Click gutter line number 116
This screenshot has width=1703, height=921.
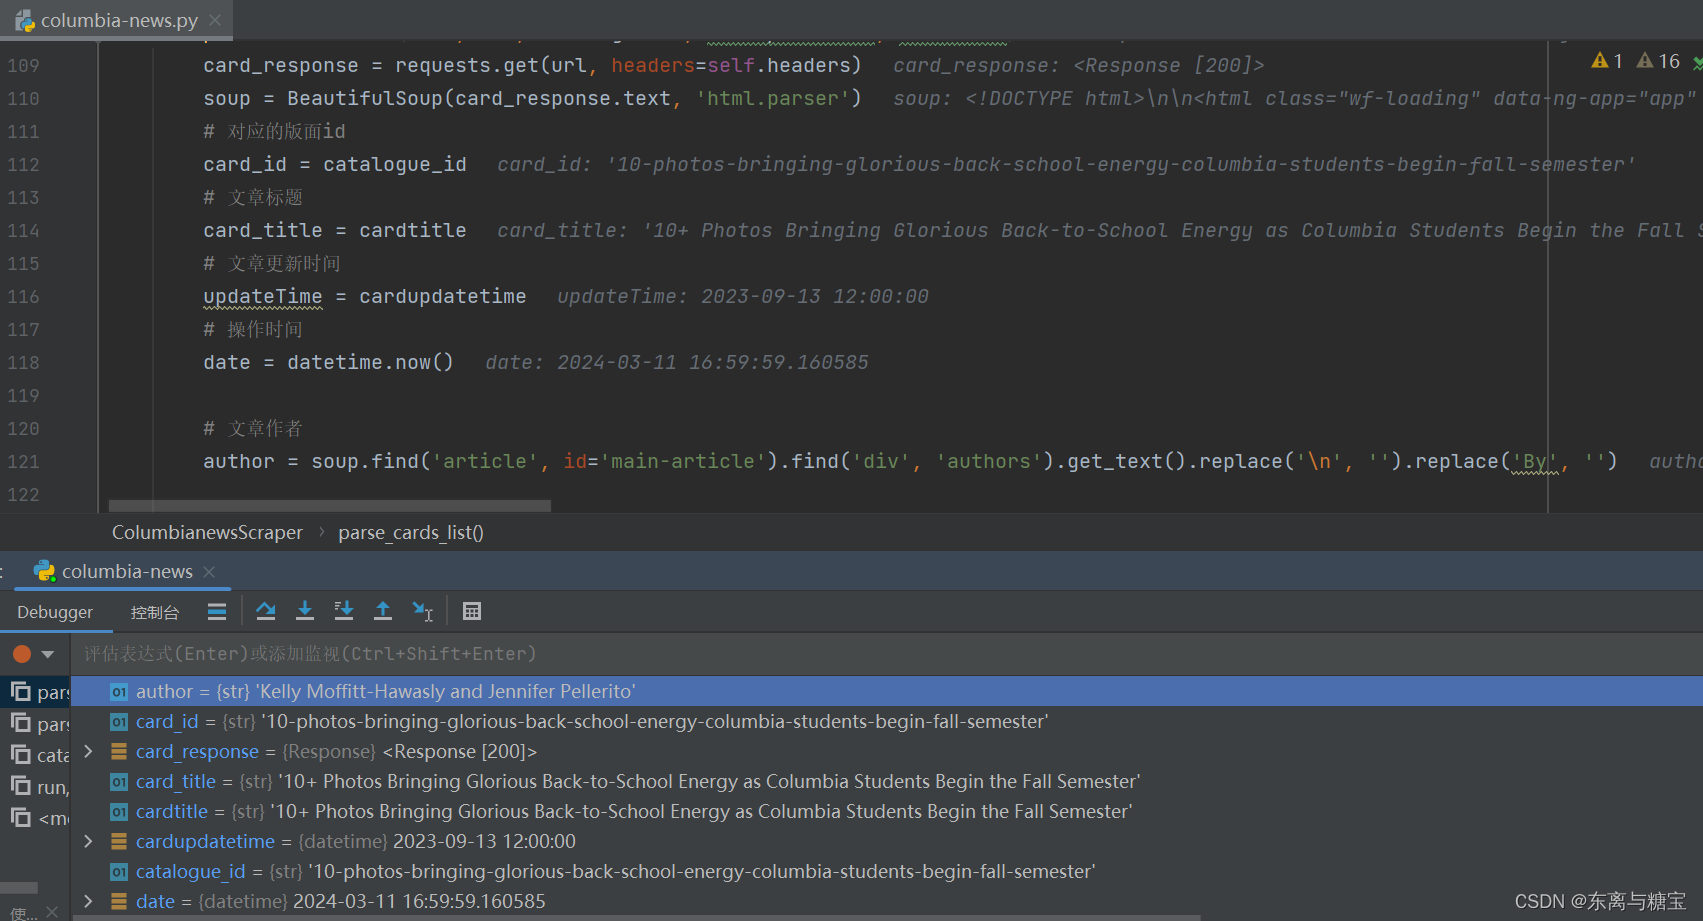click(x=23, y=297)
